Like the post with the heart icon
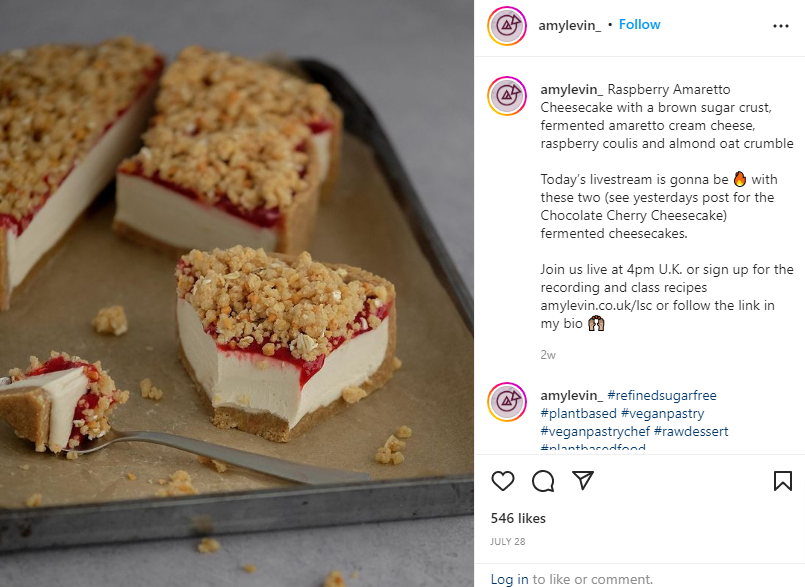Viewport: 805px width, 587px height. [503, 481]
